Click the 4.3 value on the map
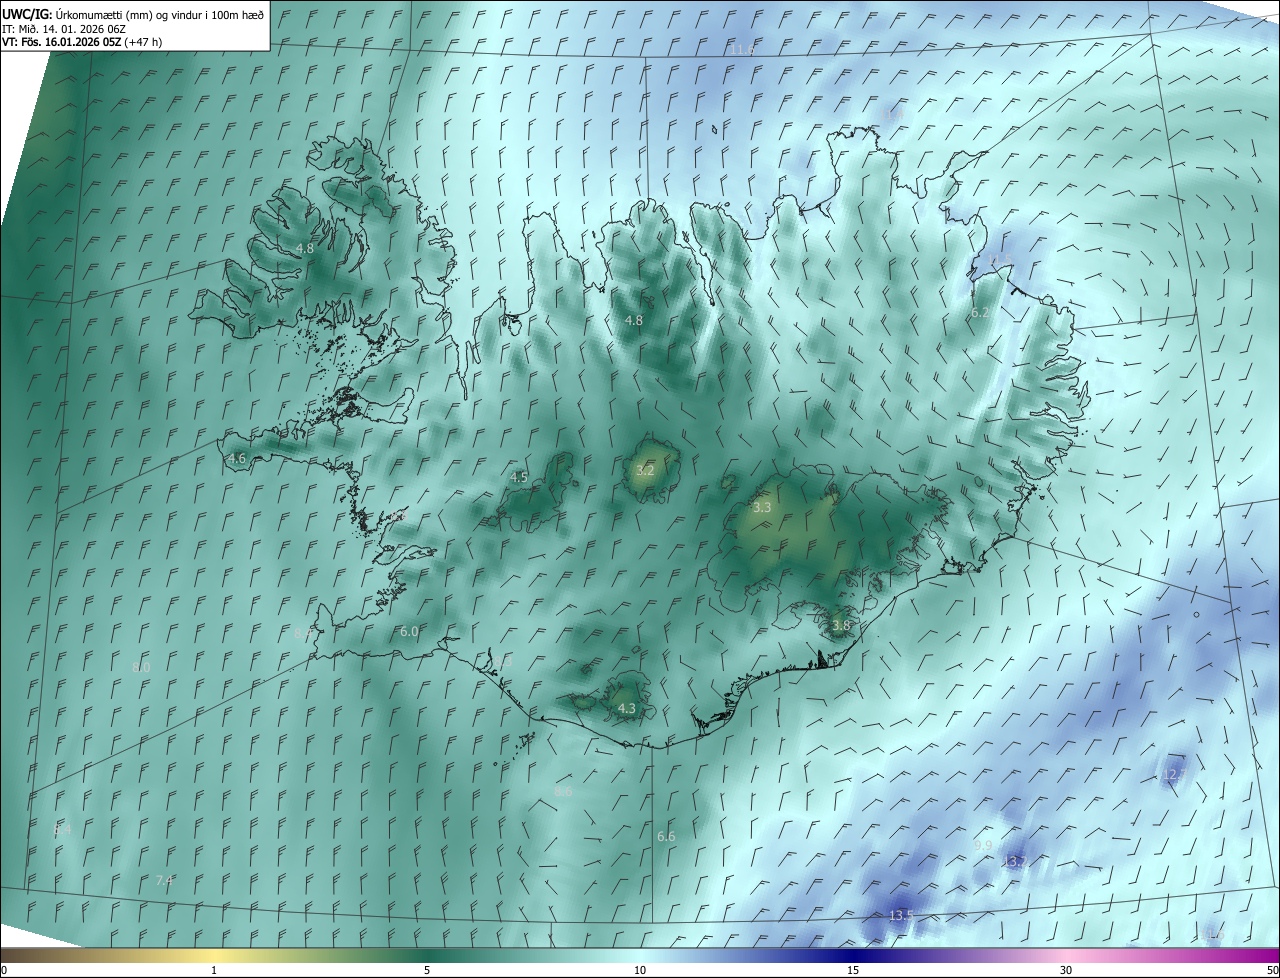Image resolution: width=1280 pixels, height=978 pixels. [627, 708]
